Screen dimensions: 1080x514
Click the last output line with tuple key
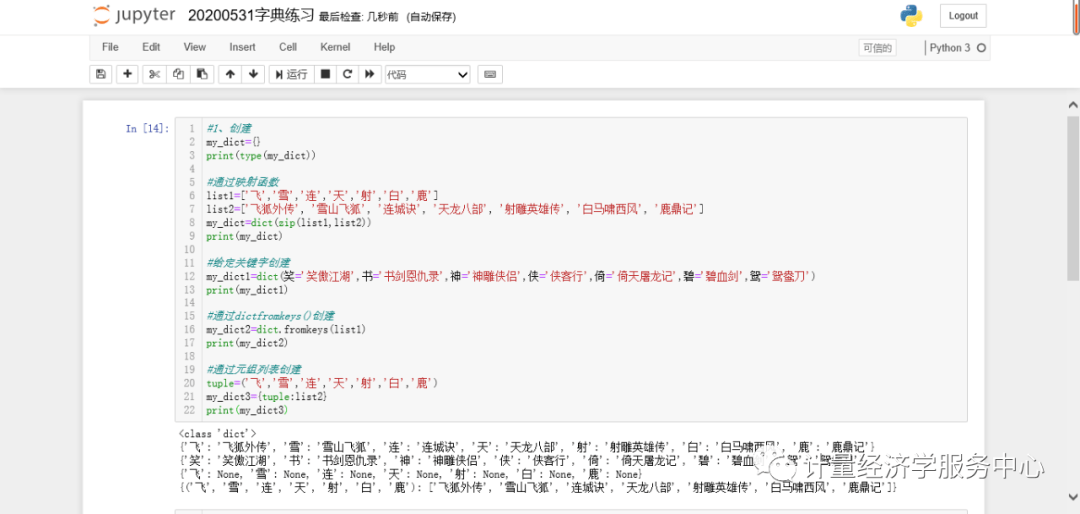coord(537,488)
